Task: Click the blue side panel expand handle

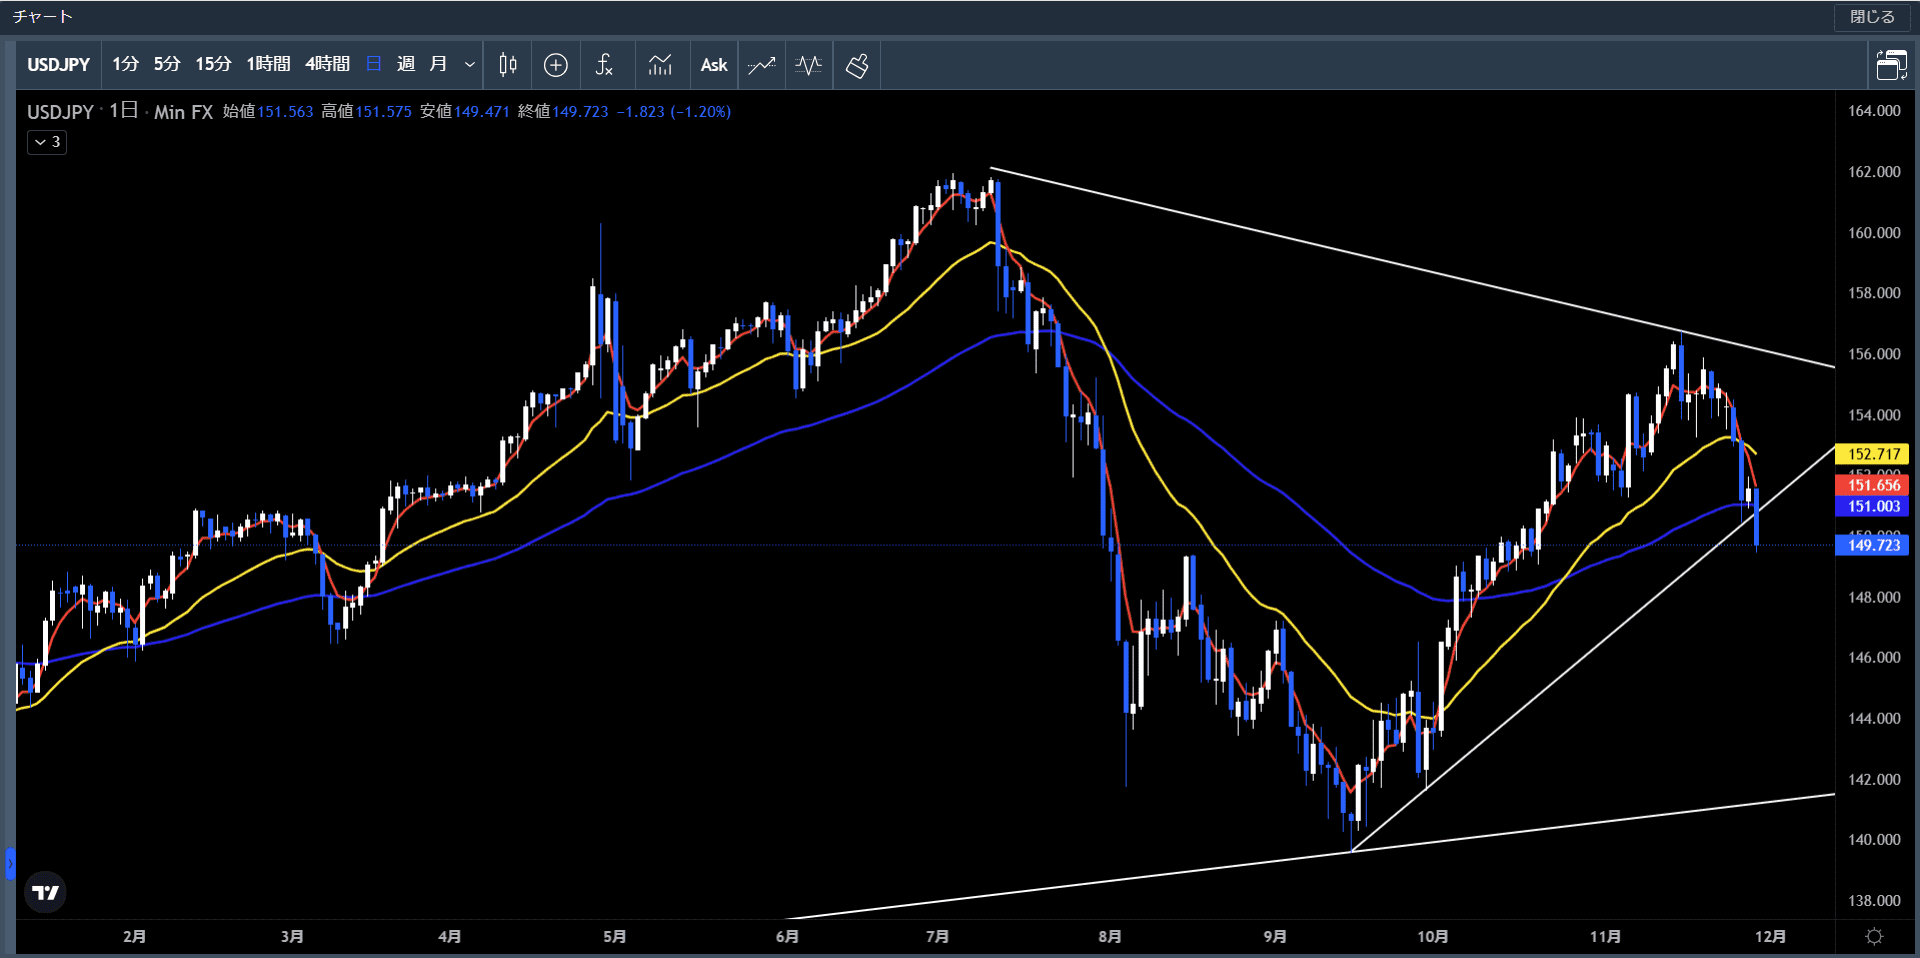Action: coord(10,863)
